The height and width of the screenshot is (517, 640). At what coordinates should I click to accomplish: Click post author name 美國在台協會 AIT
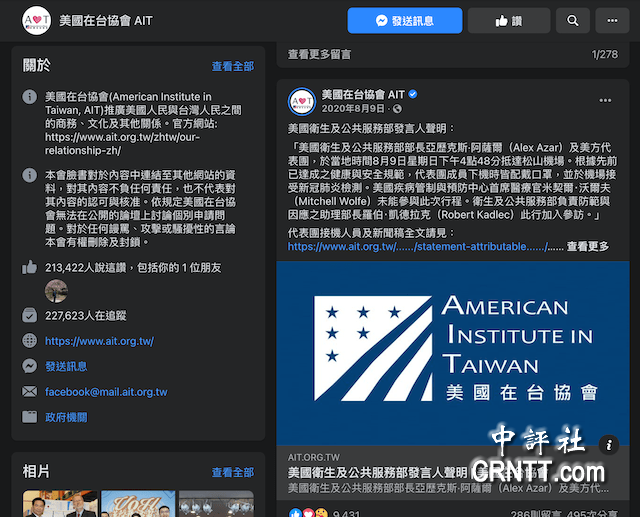tap(363, 95)
